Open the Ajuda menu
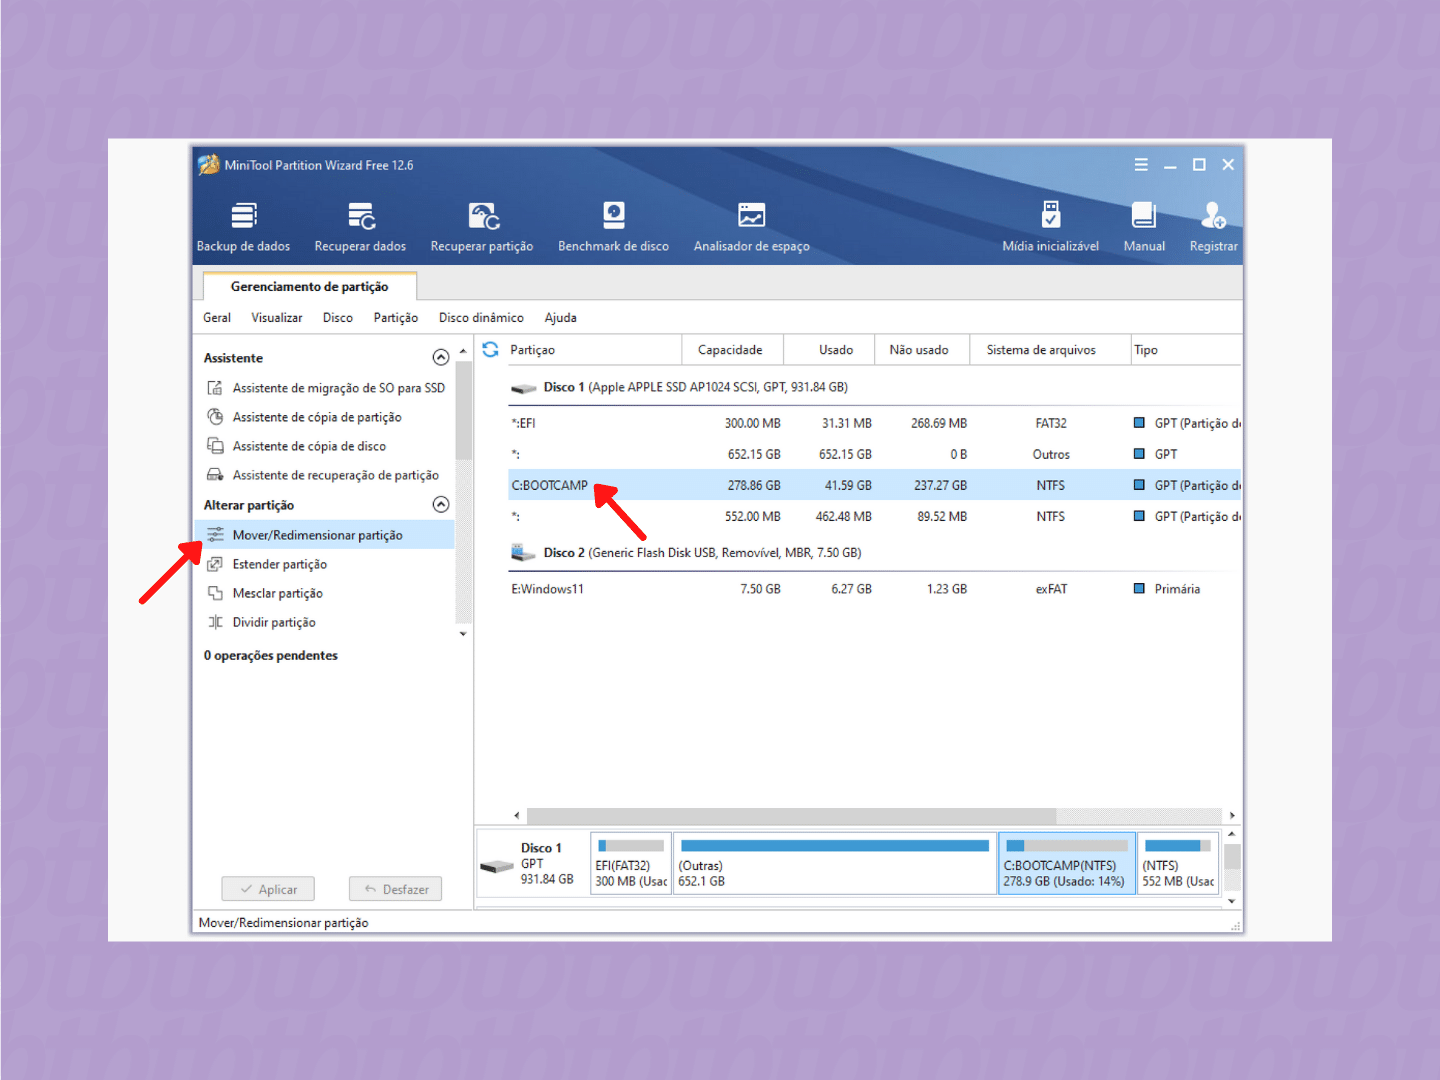 (x=560, y=318)
